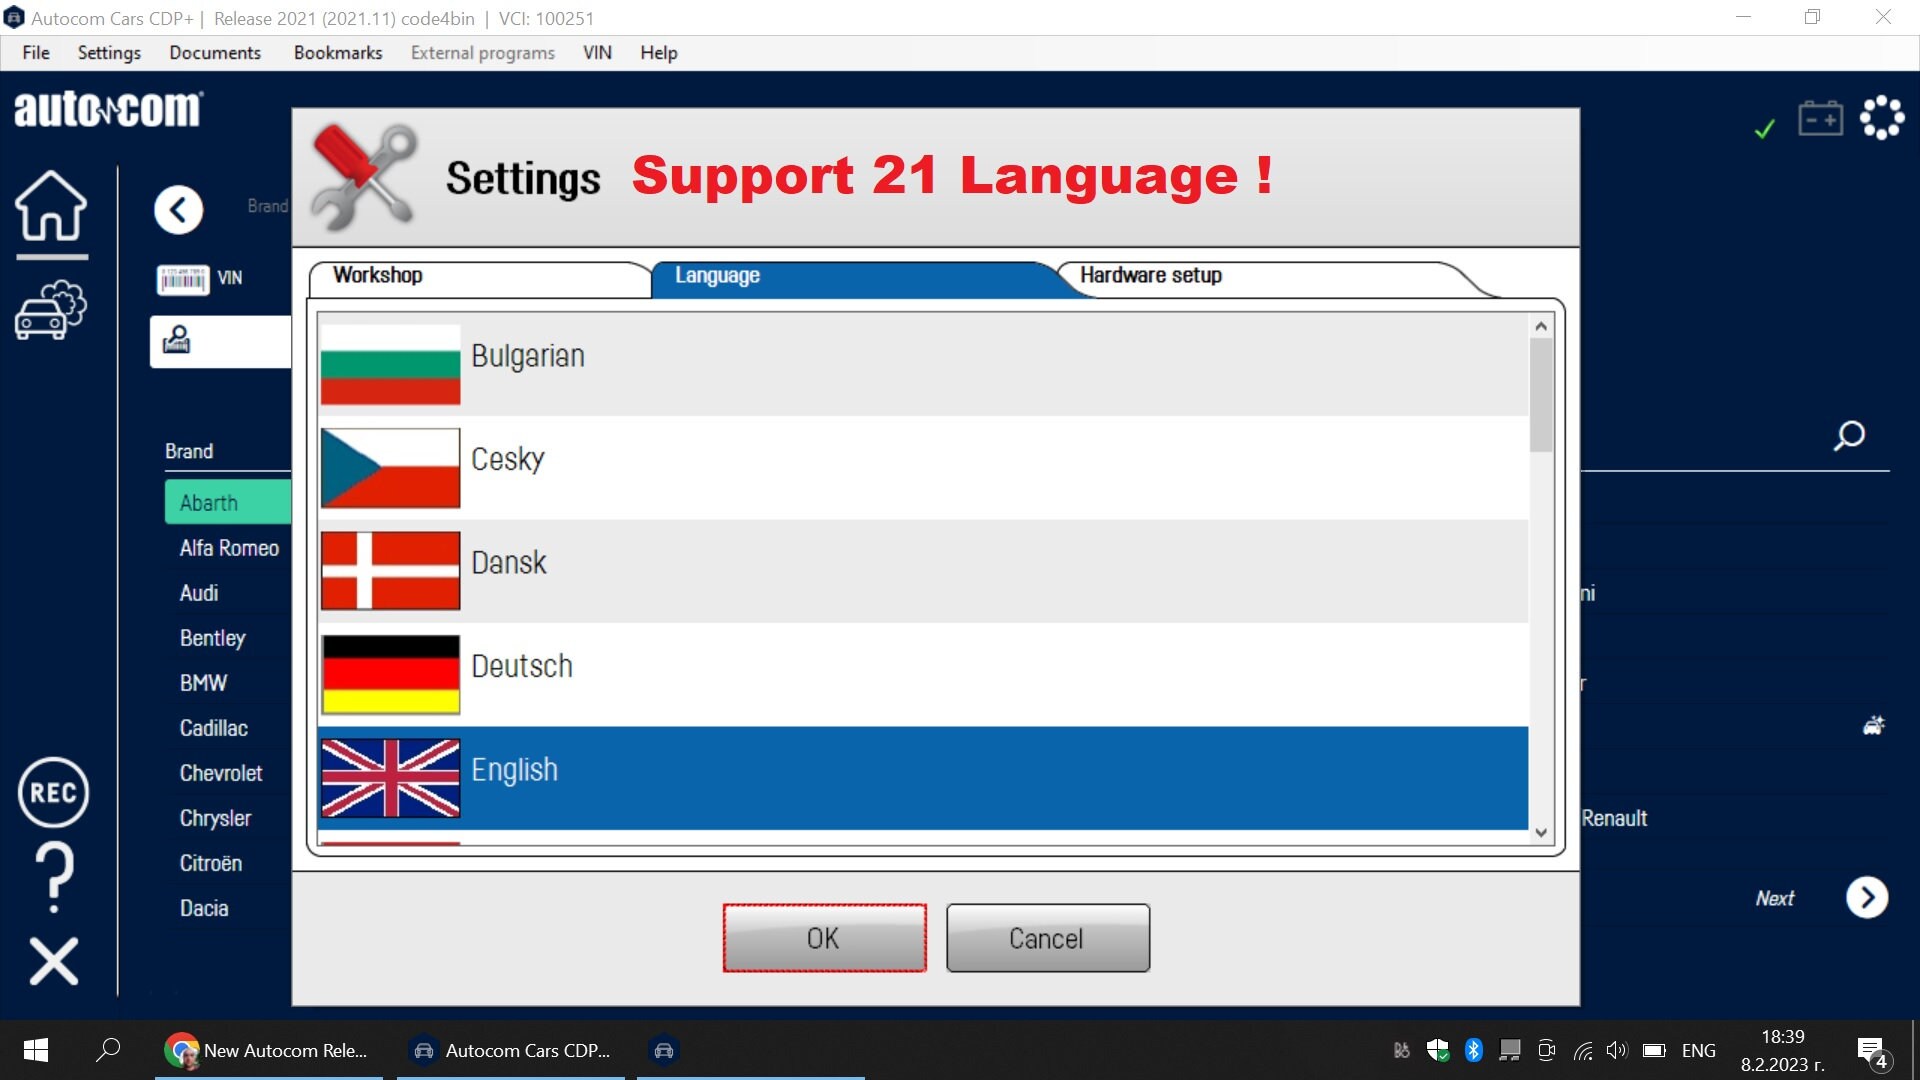Select the car diagnostics icon in sidebar
This screenshot has width=1920, height=1080.
[x=52, y=310]
